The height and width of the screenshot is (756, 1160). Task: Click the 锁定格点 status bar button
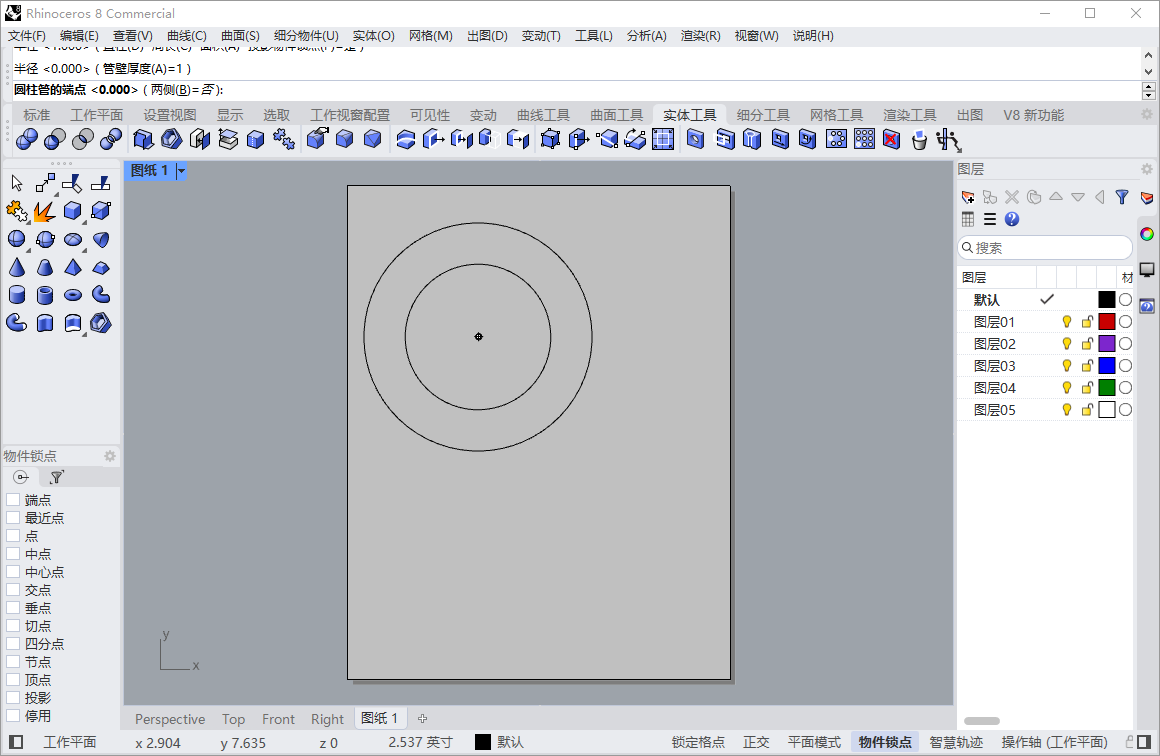(698, 742)
